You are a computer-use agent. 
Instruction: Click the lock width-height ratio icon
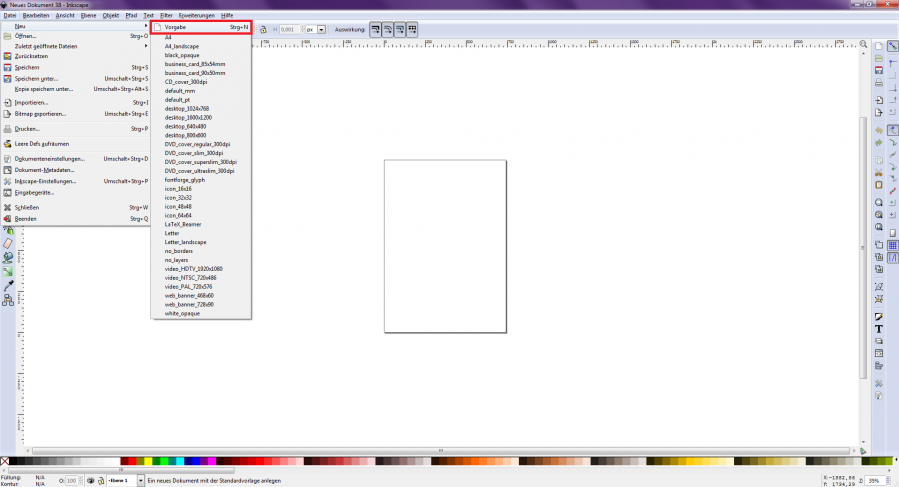[263, 30]
